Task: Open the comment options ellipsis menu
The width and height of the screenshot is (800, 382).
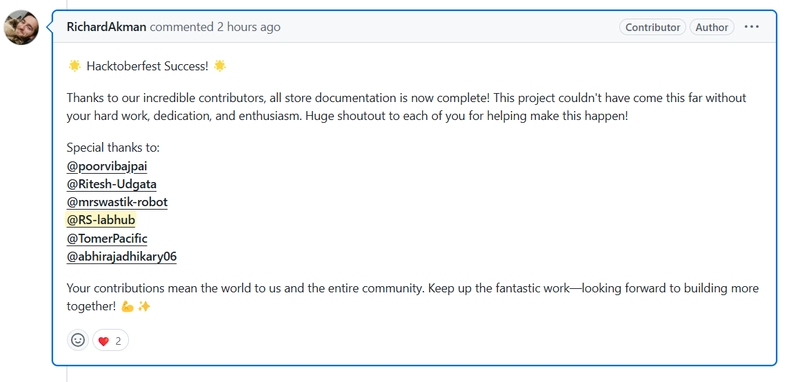Action: coord(752,27)
